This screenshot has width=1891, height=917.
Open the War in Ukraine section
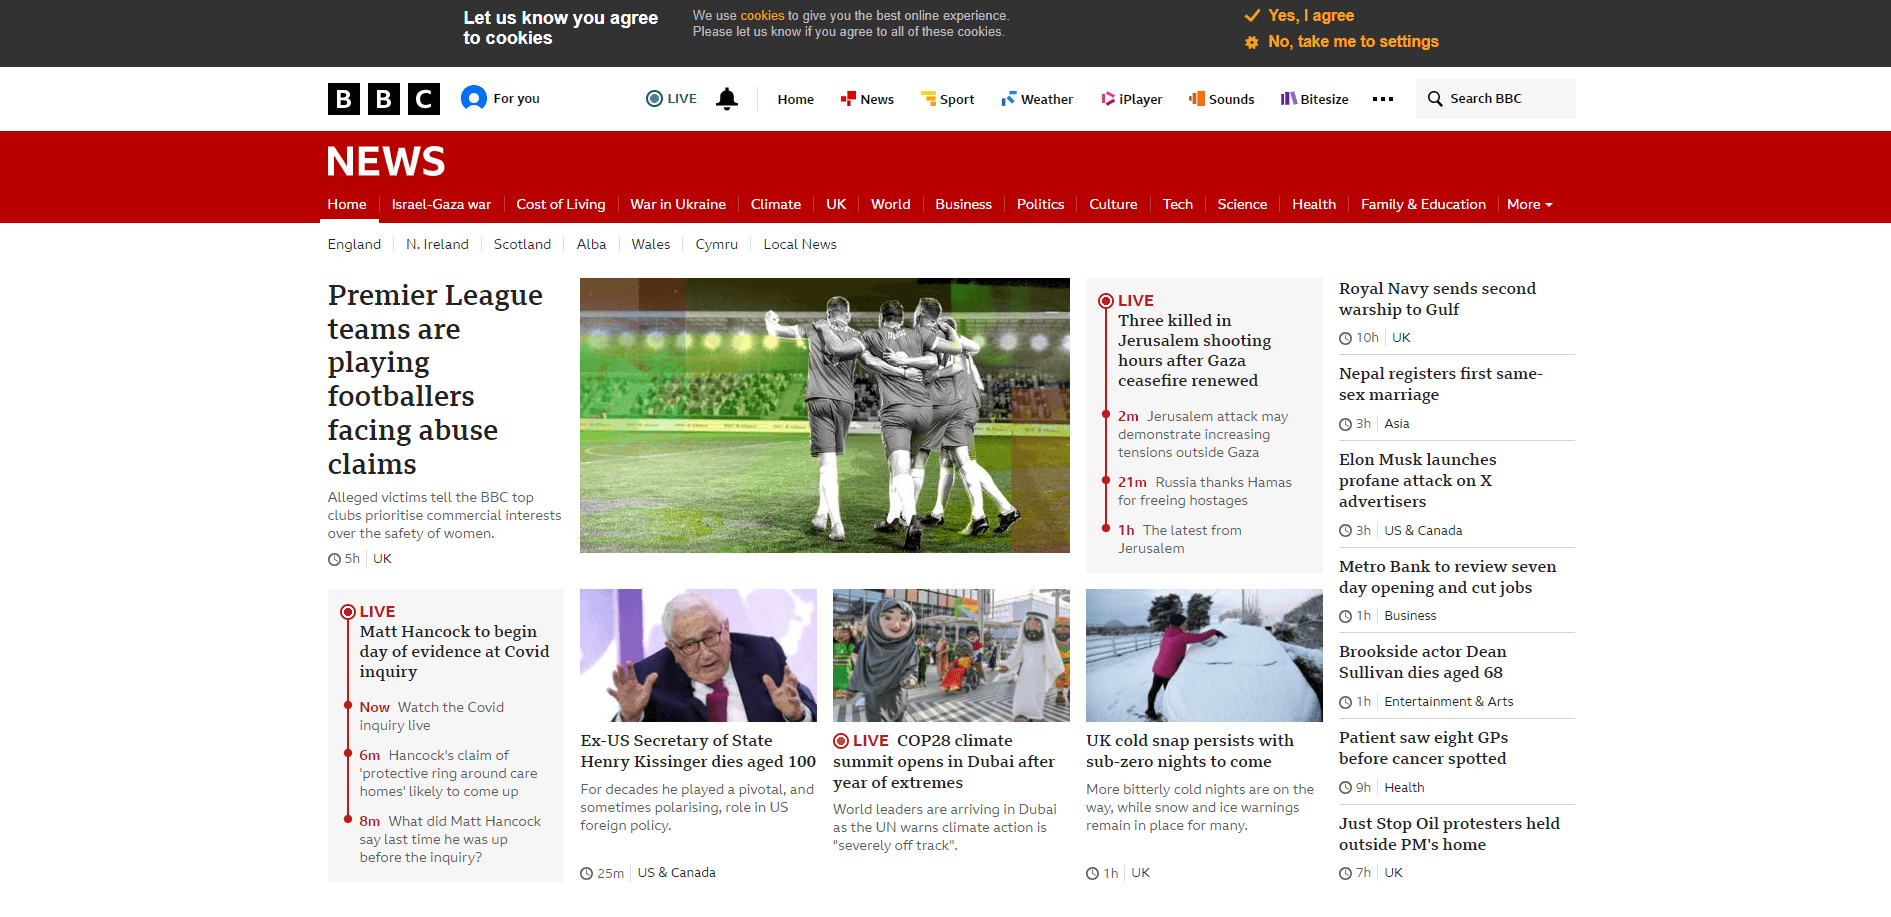point(678,204)
